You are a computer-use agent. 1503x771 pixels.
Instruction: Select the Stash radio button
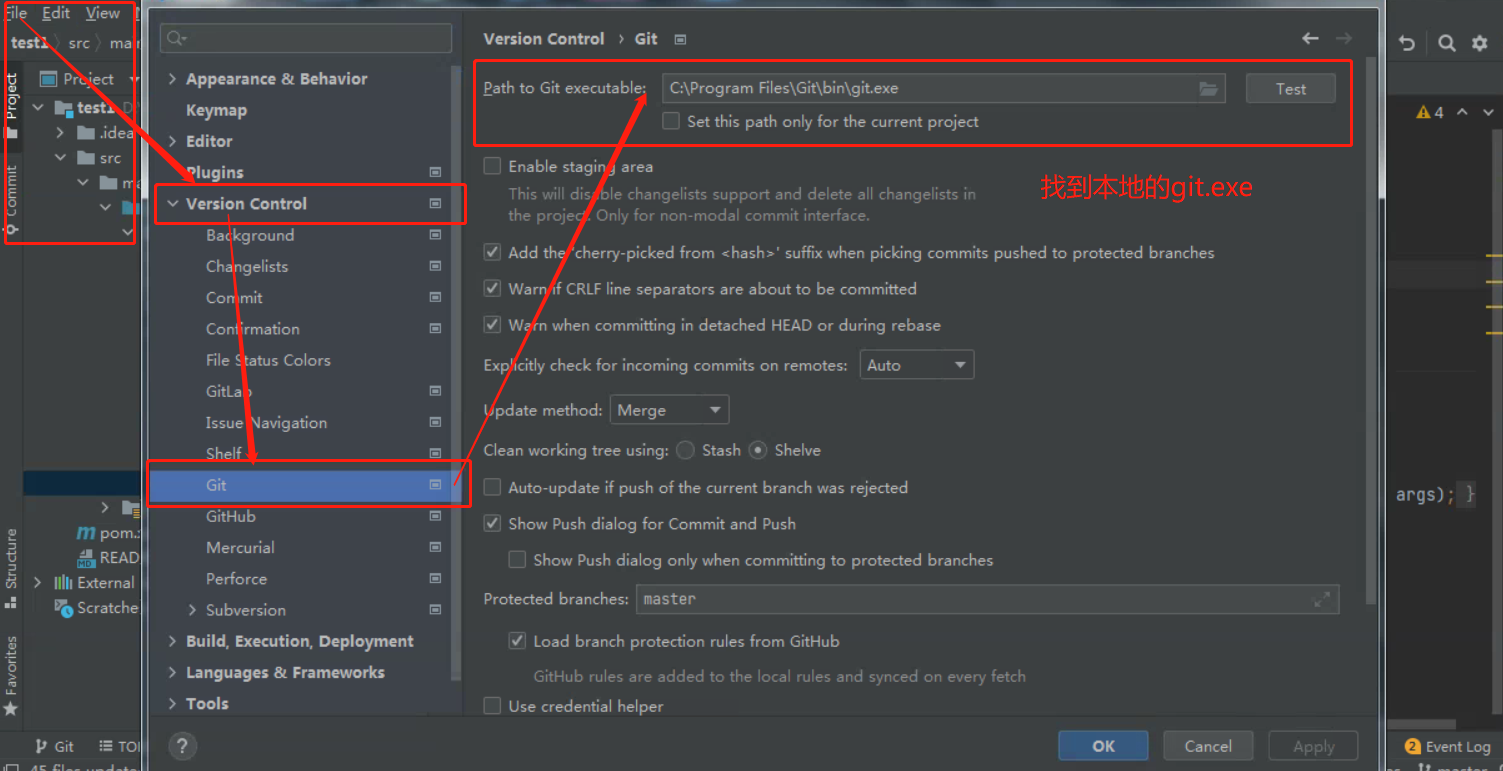(685, 450)
